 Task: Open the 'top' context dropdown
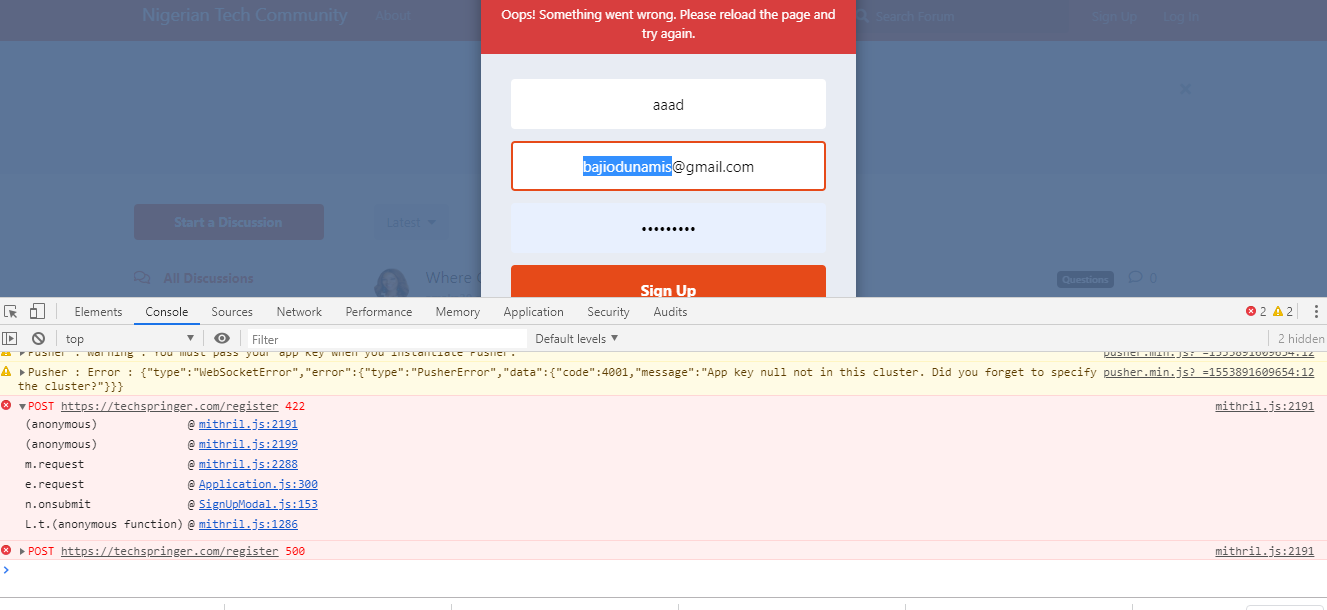coord(128,339)
